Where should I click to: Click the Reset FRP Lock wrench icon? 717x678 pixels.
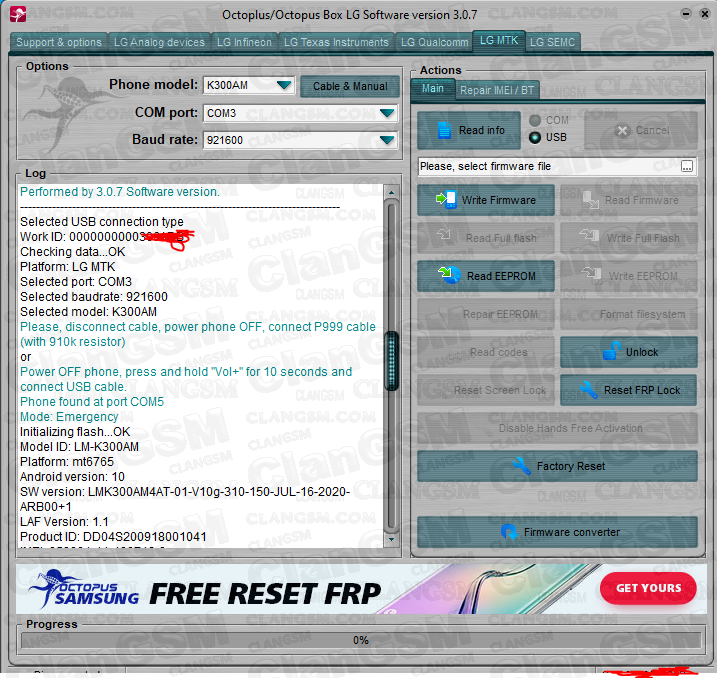click(589, 390)
